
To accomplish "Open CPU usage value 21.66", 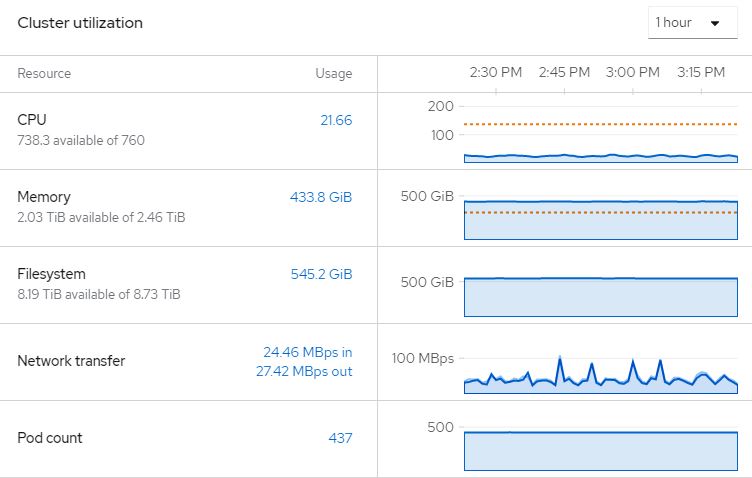I will click(336, 120).
